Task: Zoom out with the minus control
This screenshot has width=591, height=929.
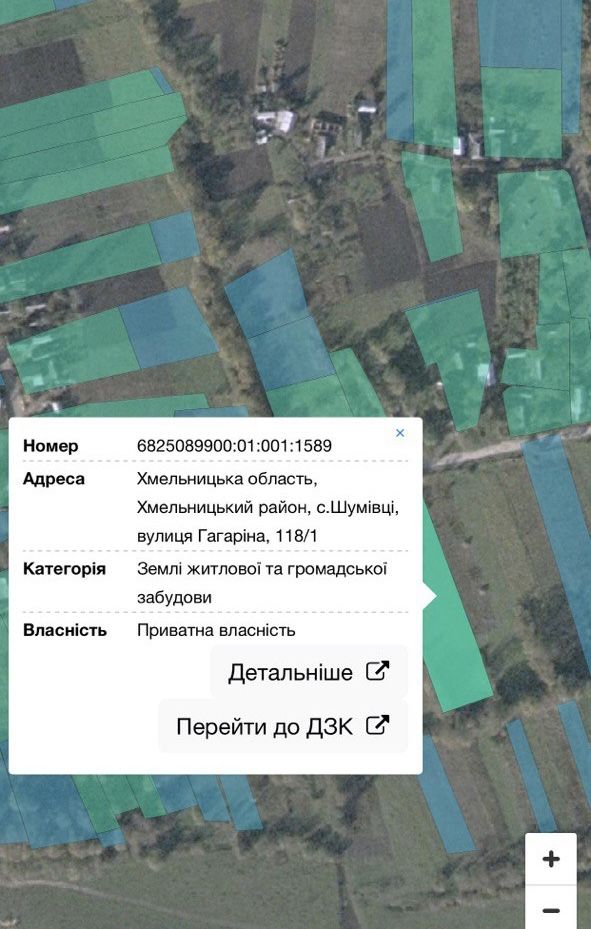Action: [x=551, y=909]
